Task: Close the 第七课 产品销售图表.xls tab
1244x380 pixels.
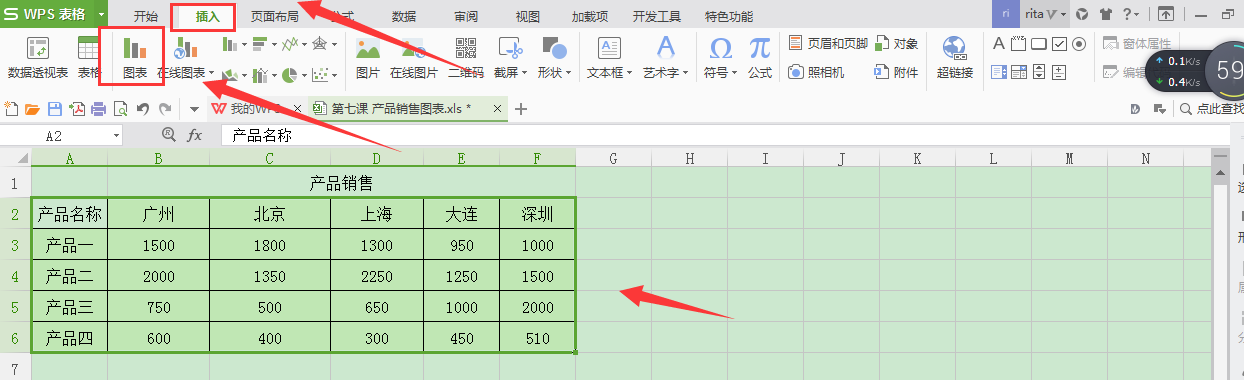Action: tap(497, 108)
